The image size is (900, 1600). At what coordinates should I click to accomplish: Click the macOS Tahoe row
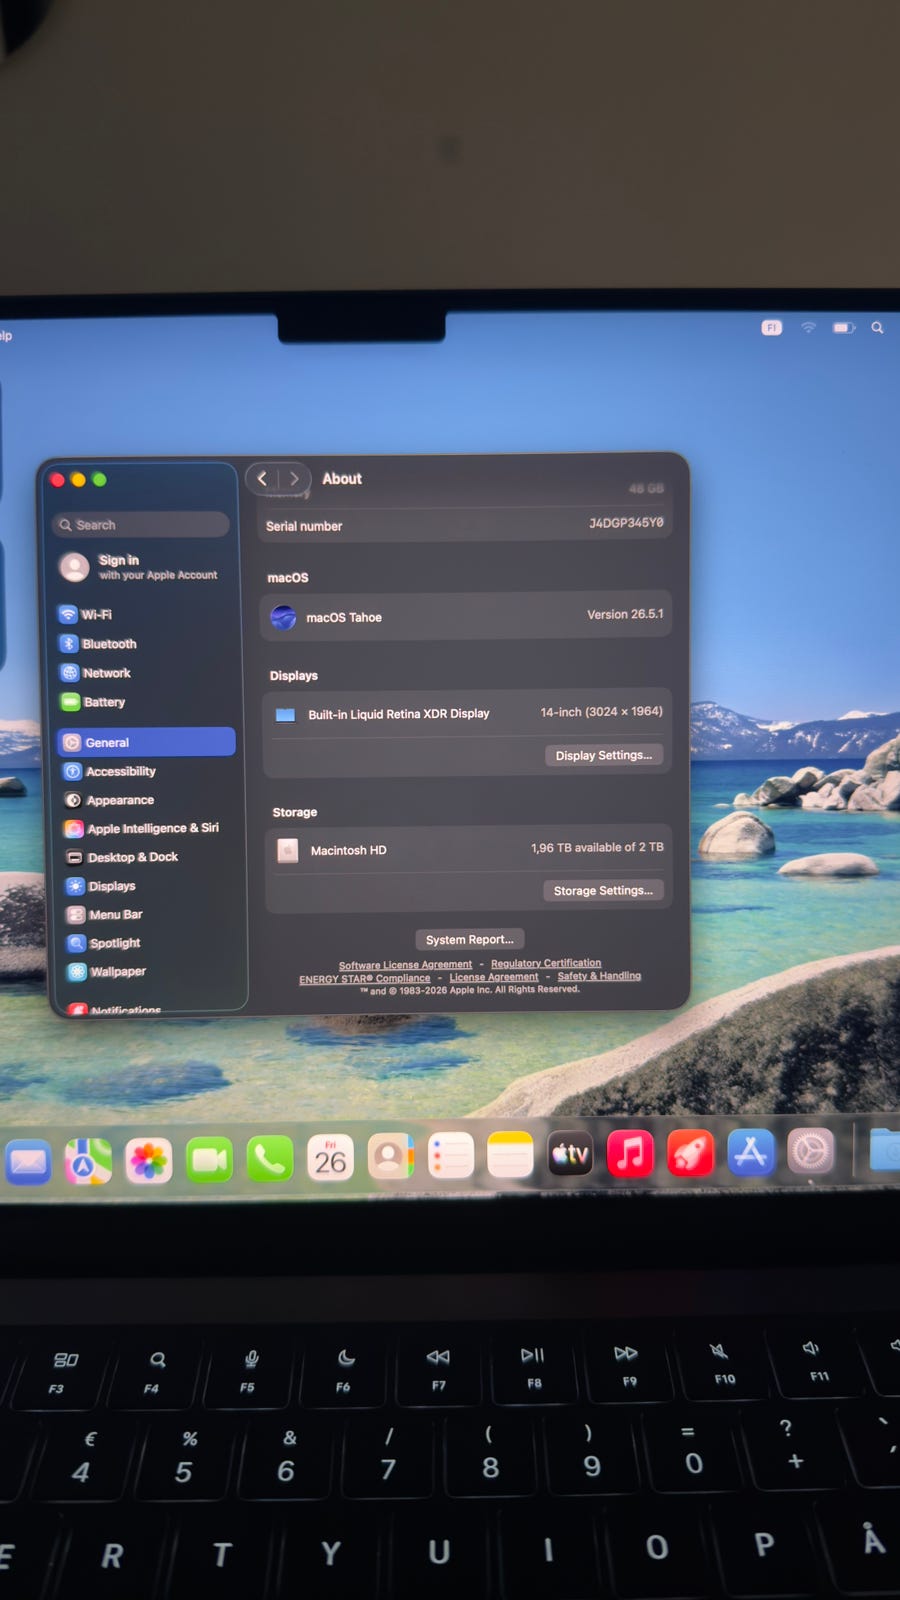click(x=466, y=616)
